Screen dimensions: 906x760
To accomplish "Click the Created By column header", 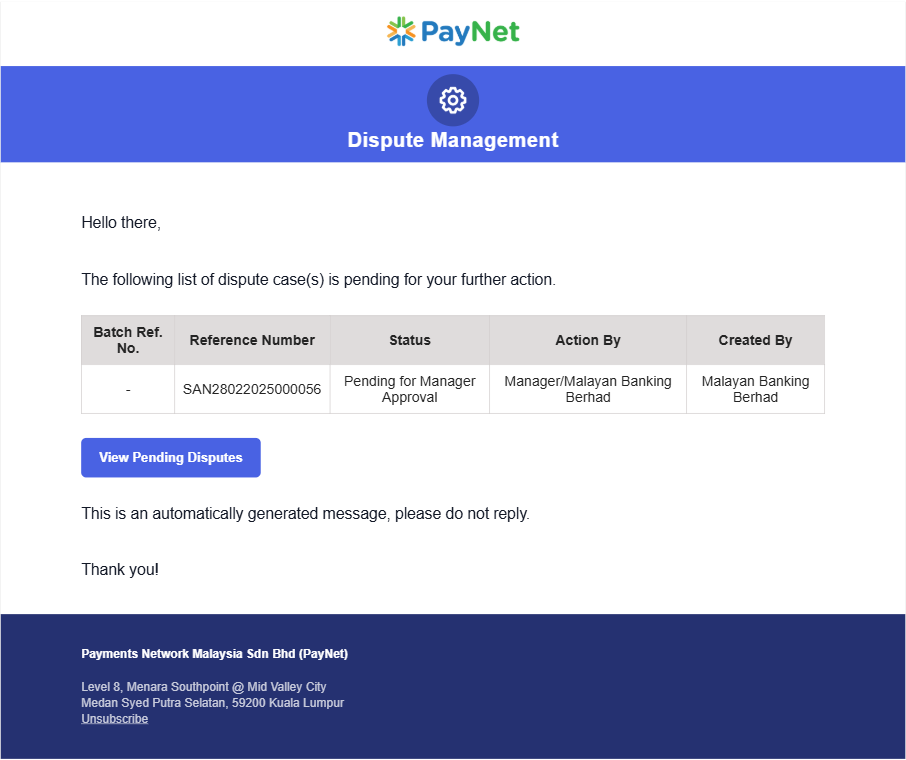I will [x=755, y=340].
